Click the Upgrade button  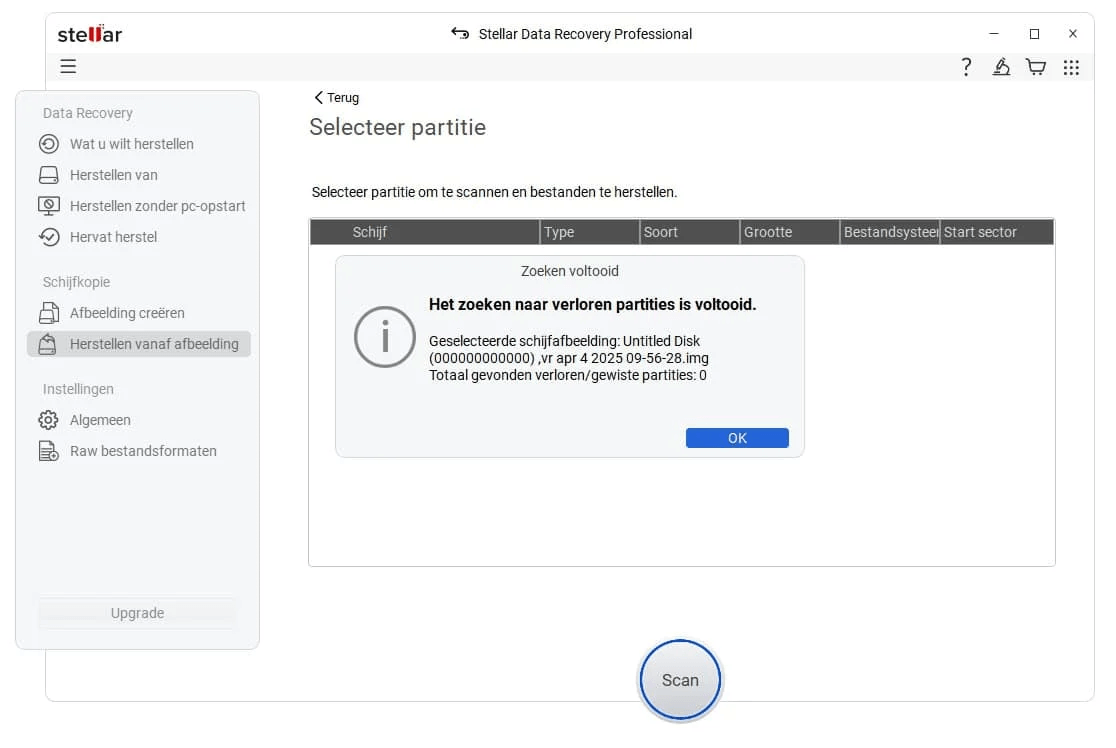coord(137,613)
